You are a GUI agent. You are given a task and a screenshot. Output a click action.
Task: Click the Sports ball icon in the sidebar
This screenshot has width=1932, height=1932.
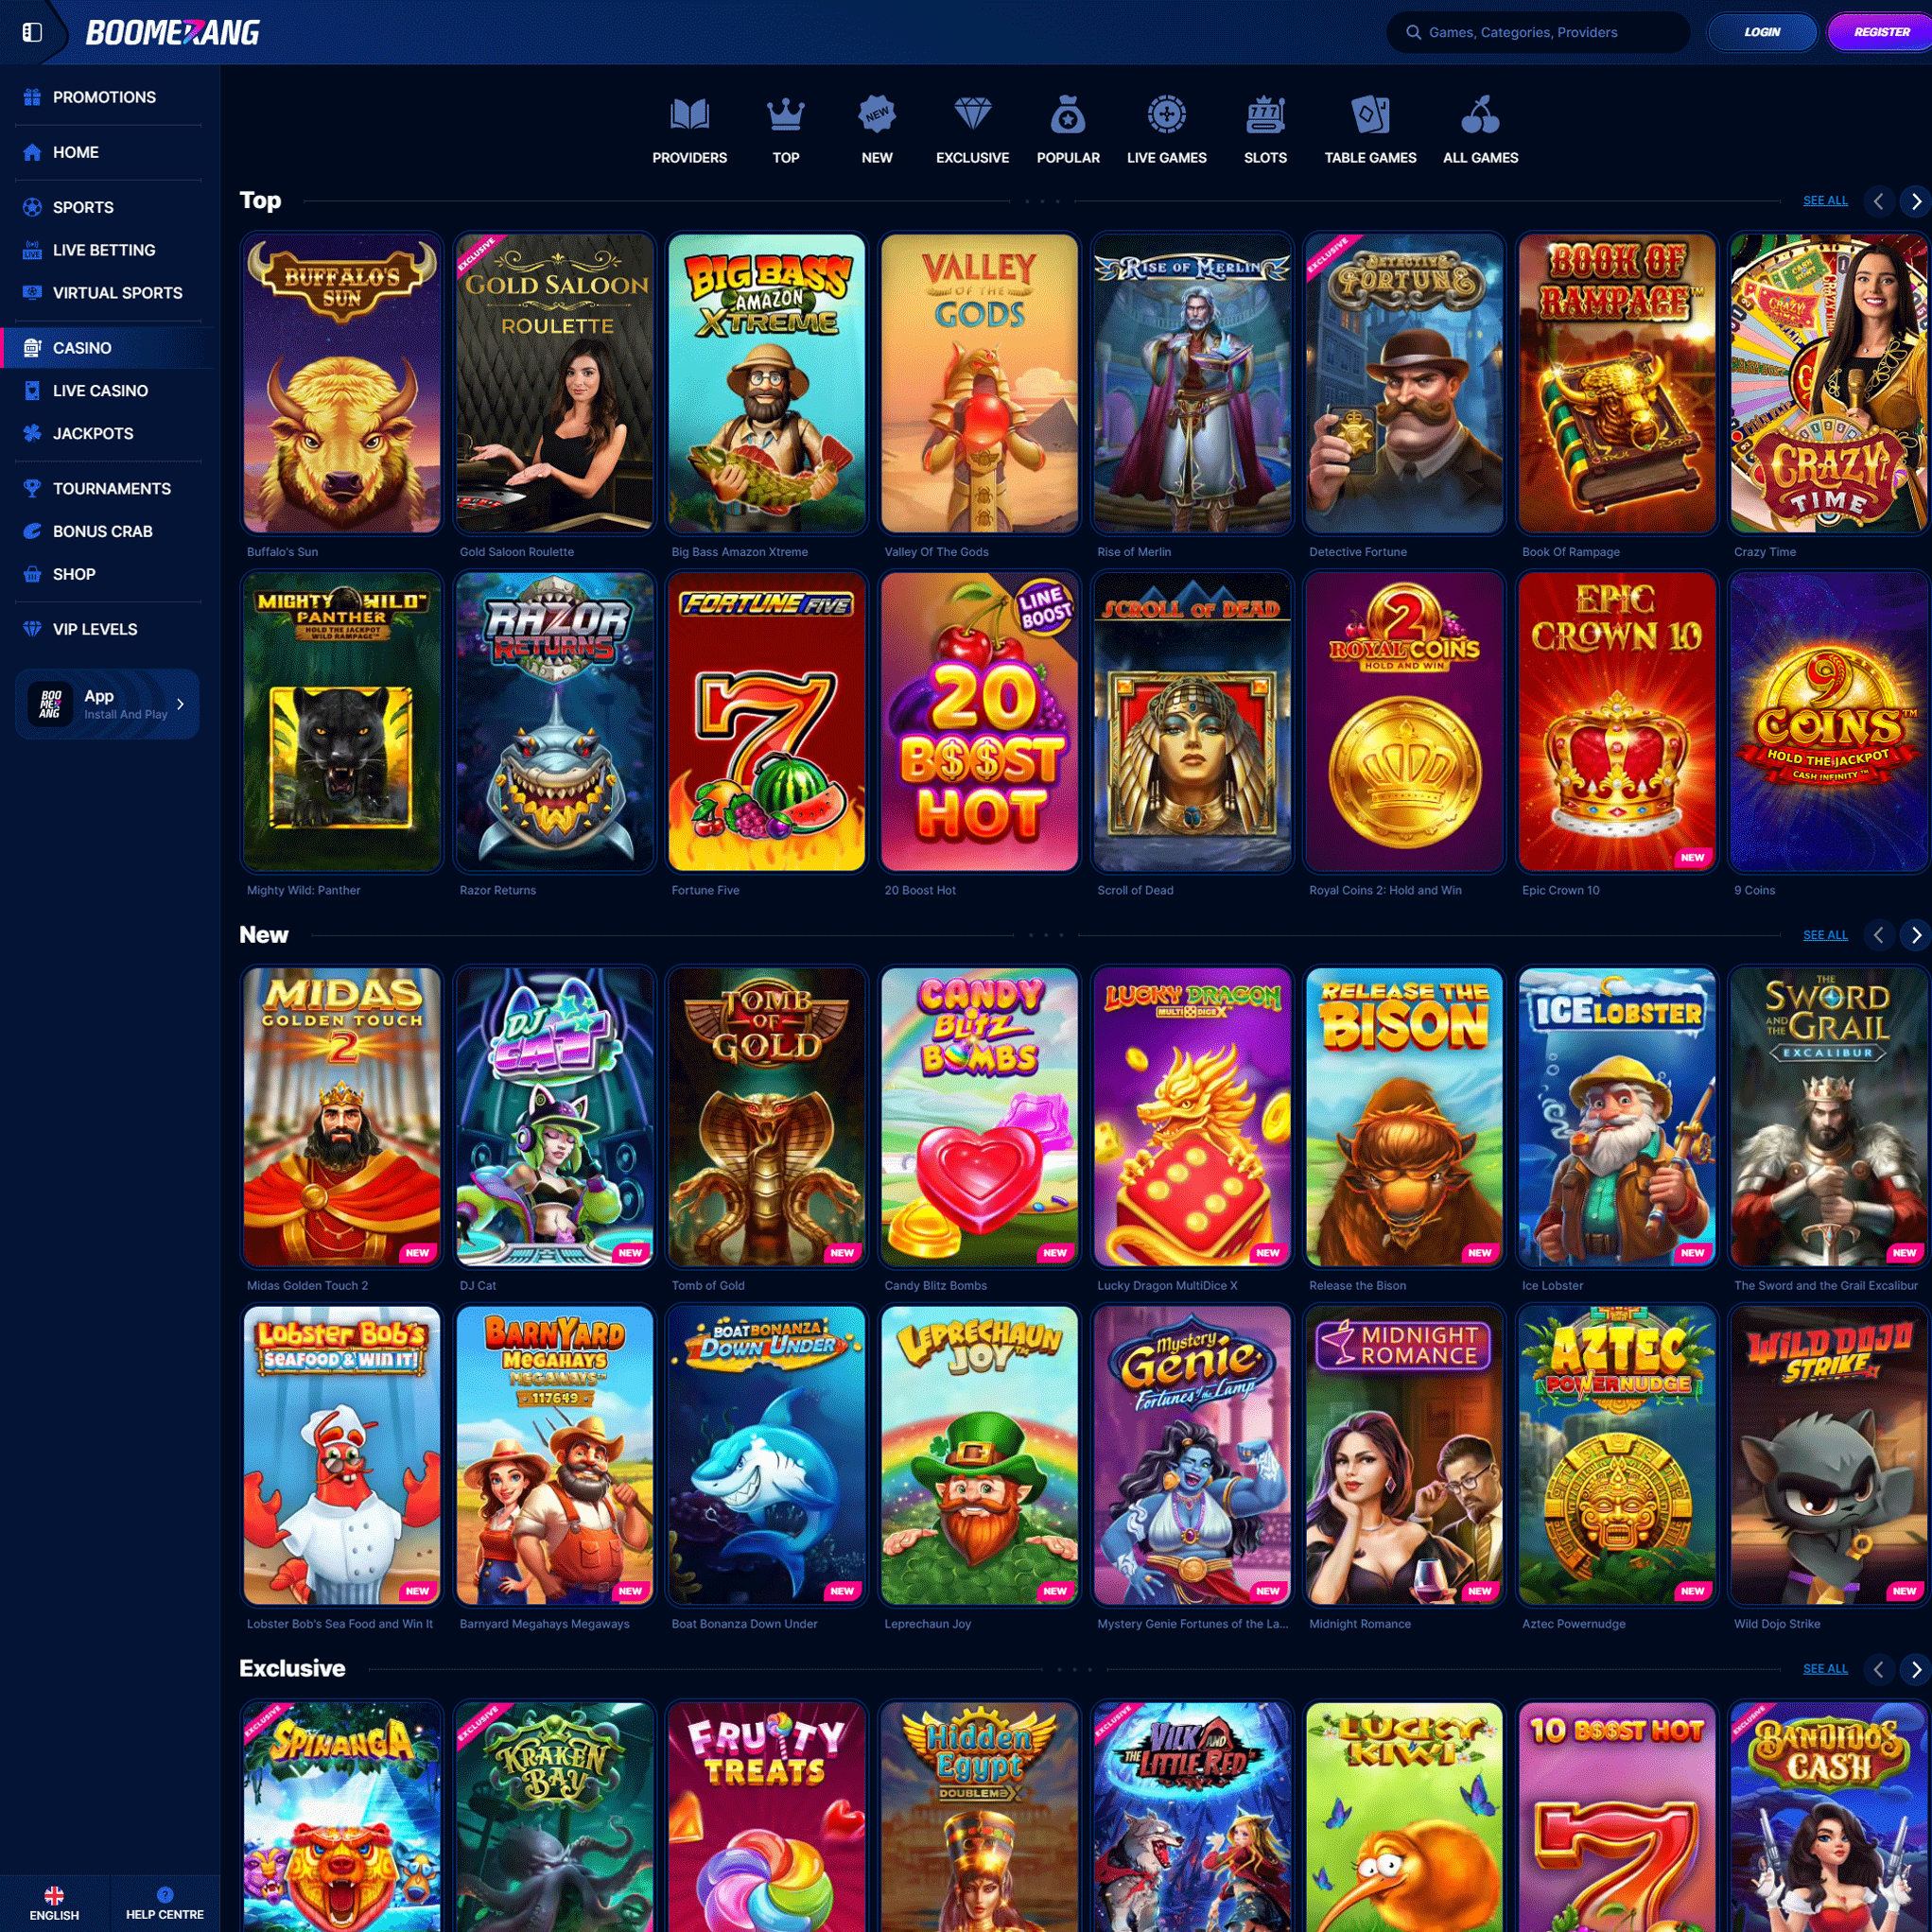click(32, 207)
